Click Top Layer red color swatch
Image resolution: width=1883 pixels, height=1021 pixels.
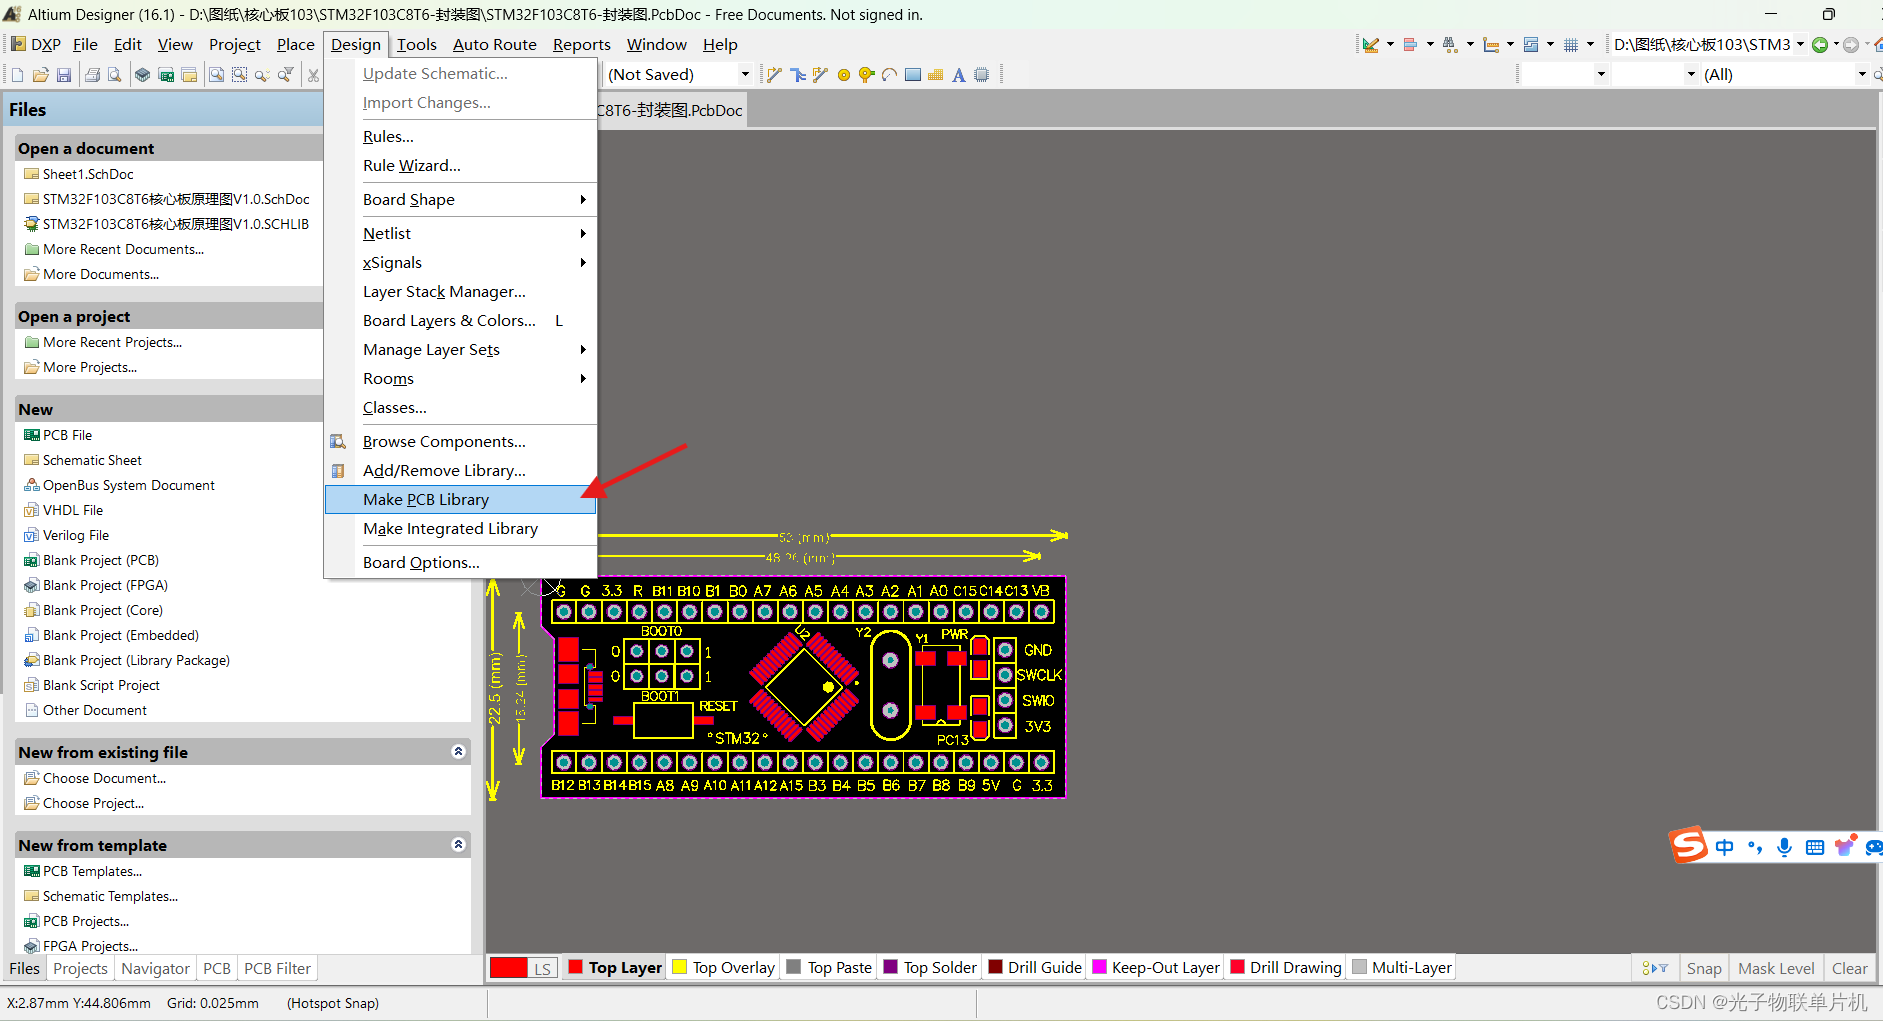click(575, 967)
